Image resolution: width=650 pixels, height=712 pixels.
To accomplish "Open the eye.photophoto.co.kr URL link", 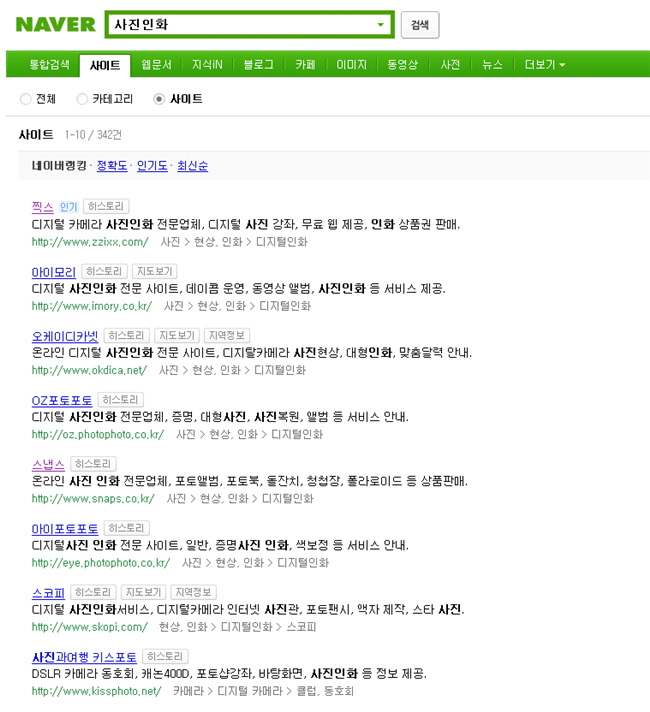I will [101, 563].
